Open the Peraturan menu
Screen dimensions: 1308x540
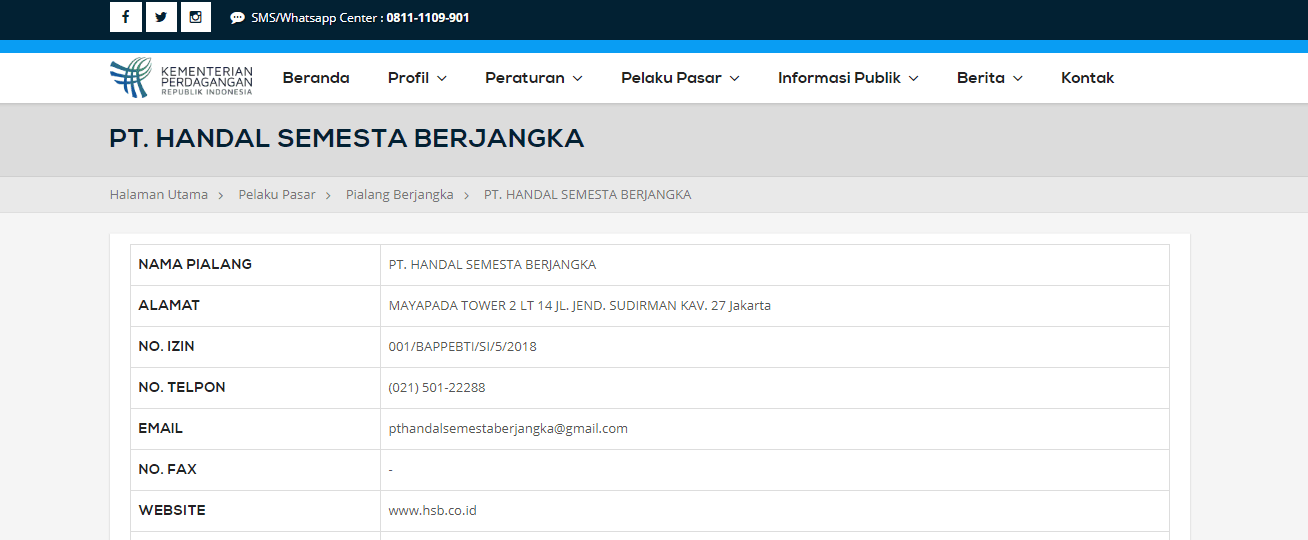pos(534,78)
